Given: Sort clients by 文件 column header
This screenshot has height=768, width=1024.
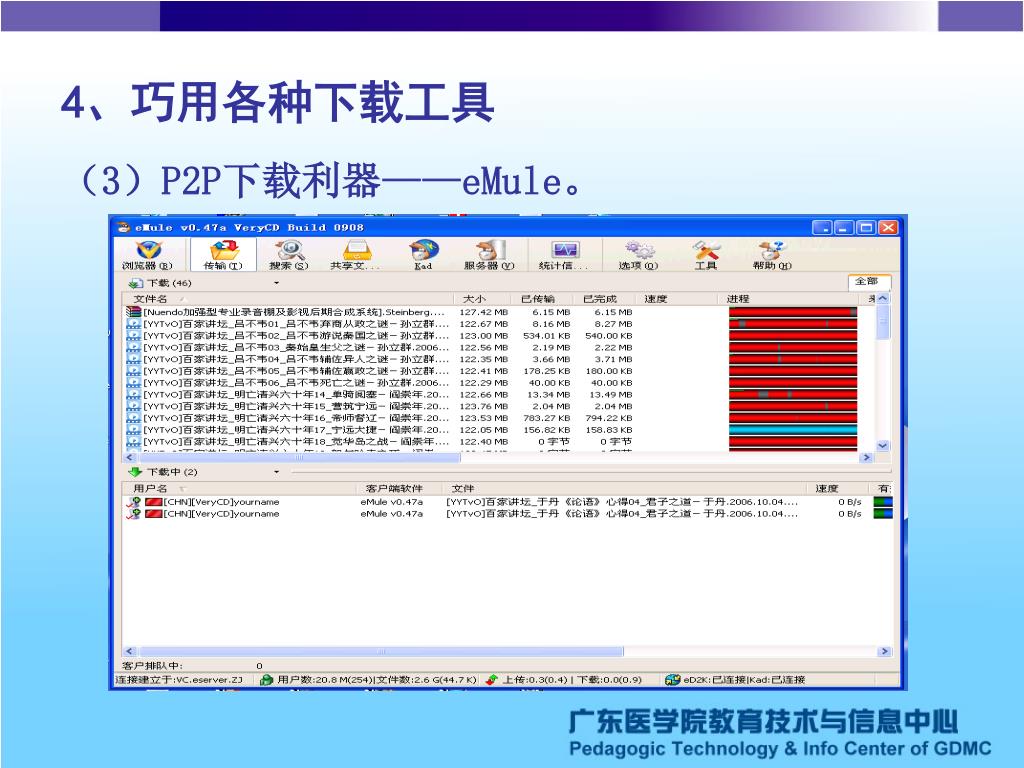Looking at the screenshot, I should coord(624,488).
